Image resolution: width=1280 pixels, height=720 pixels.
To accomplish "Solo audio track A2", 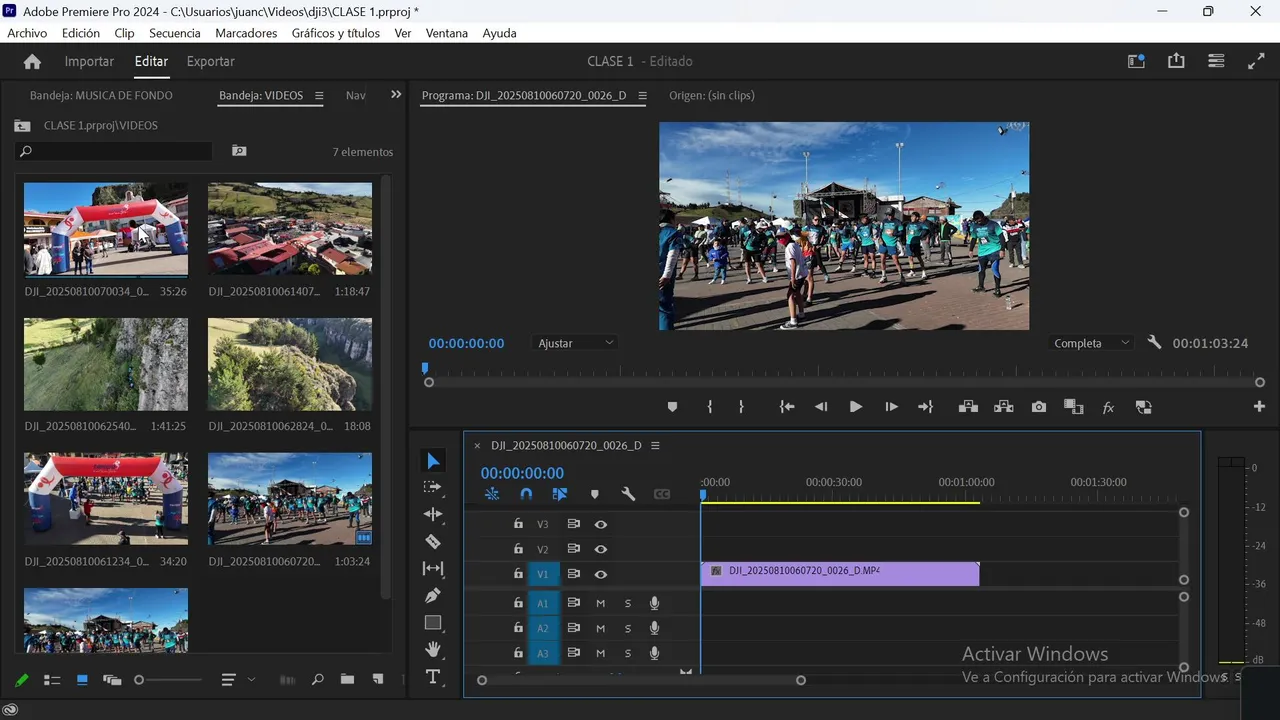I will 628,628.
